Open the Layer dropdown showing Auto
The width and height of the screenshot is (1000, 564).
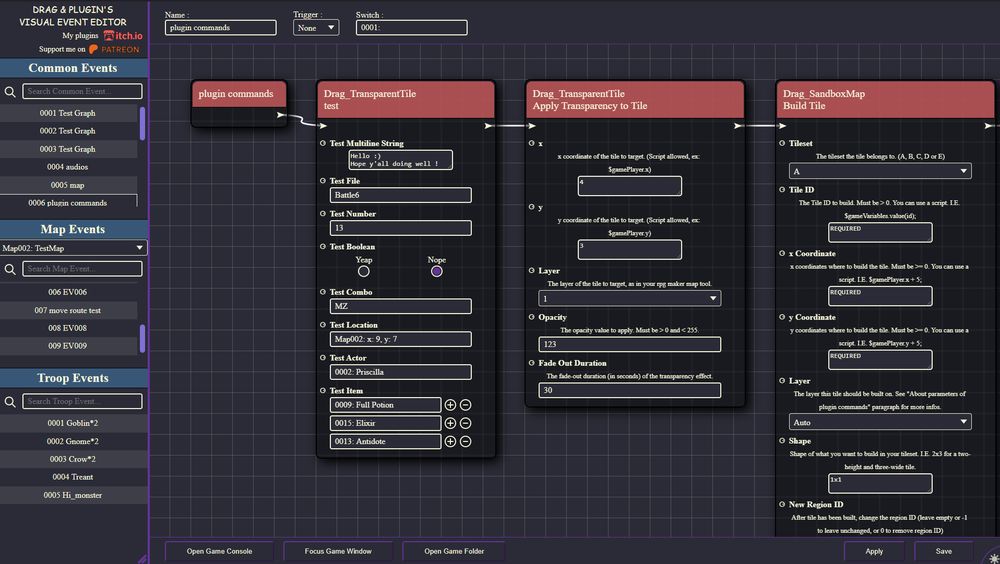880,422
